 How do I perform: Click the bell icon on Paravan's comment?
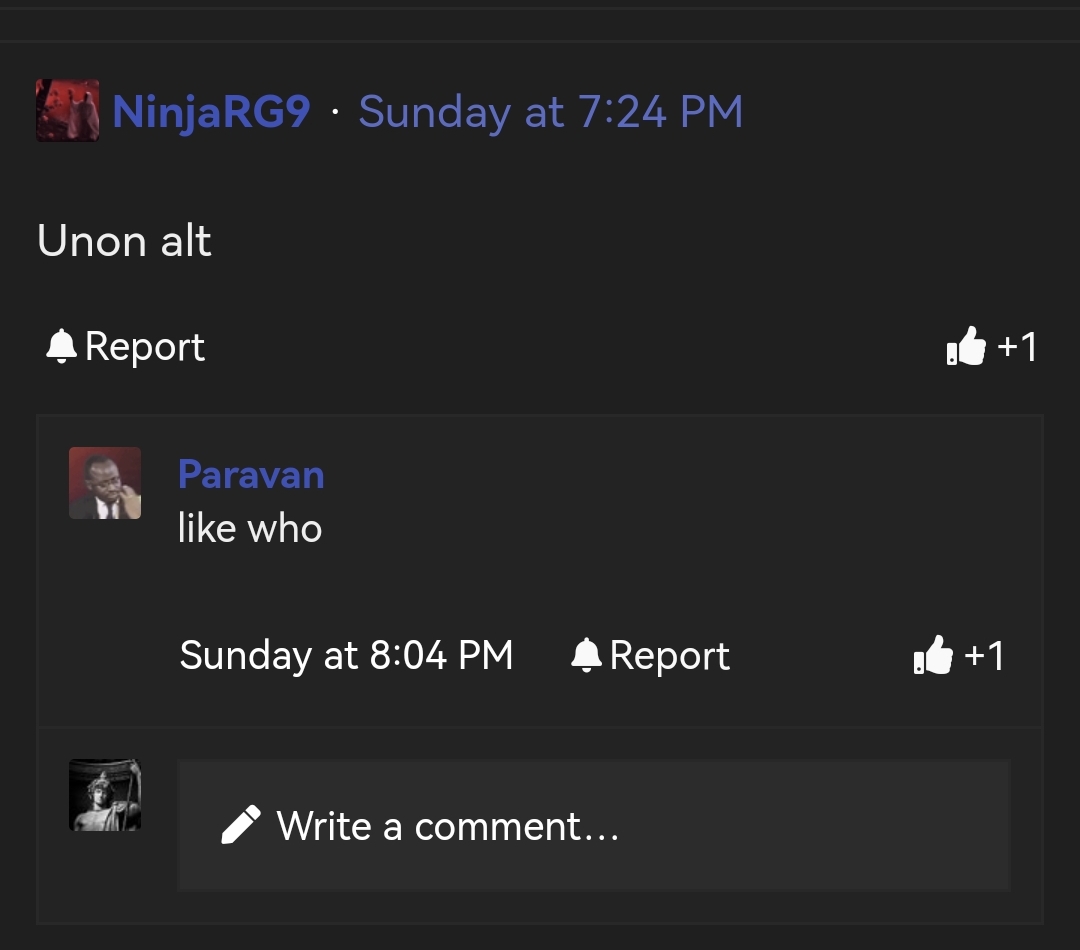[x=586, y=656]
